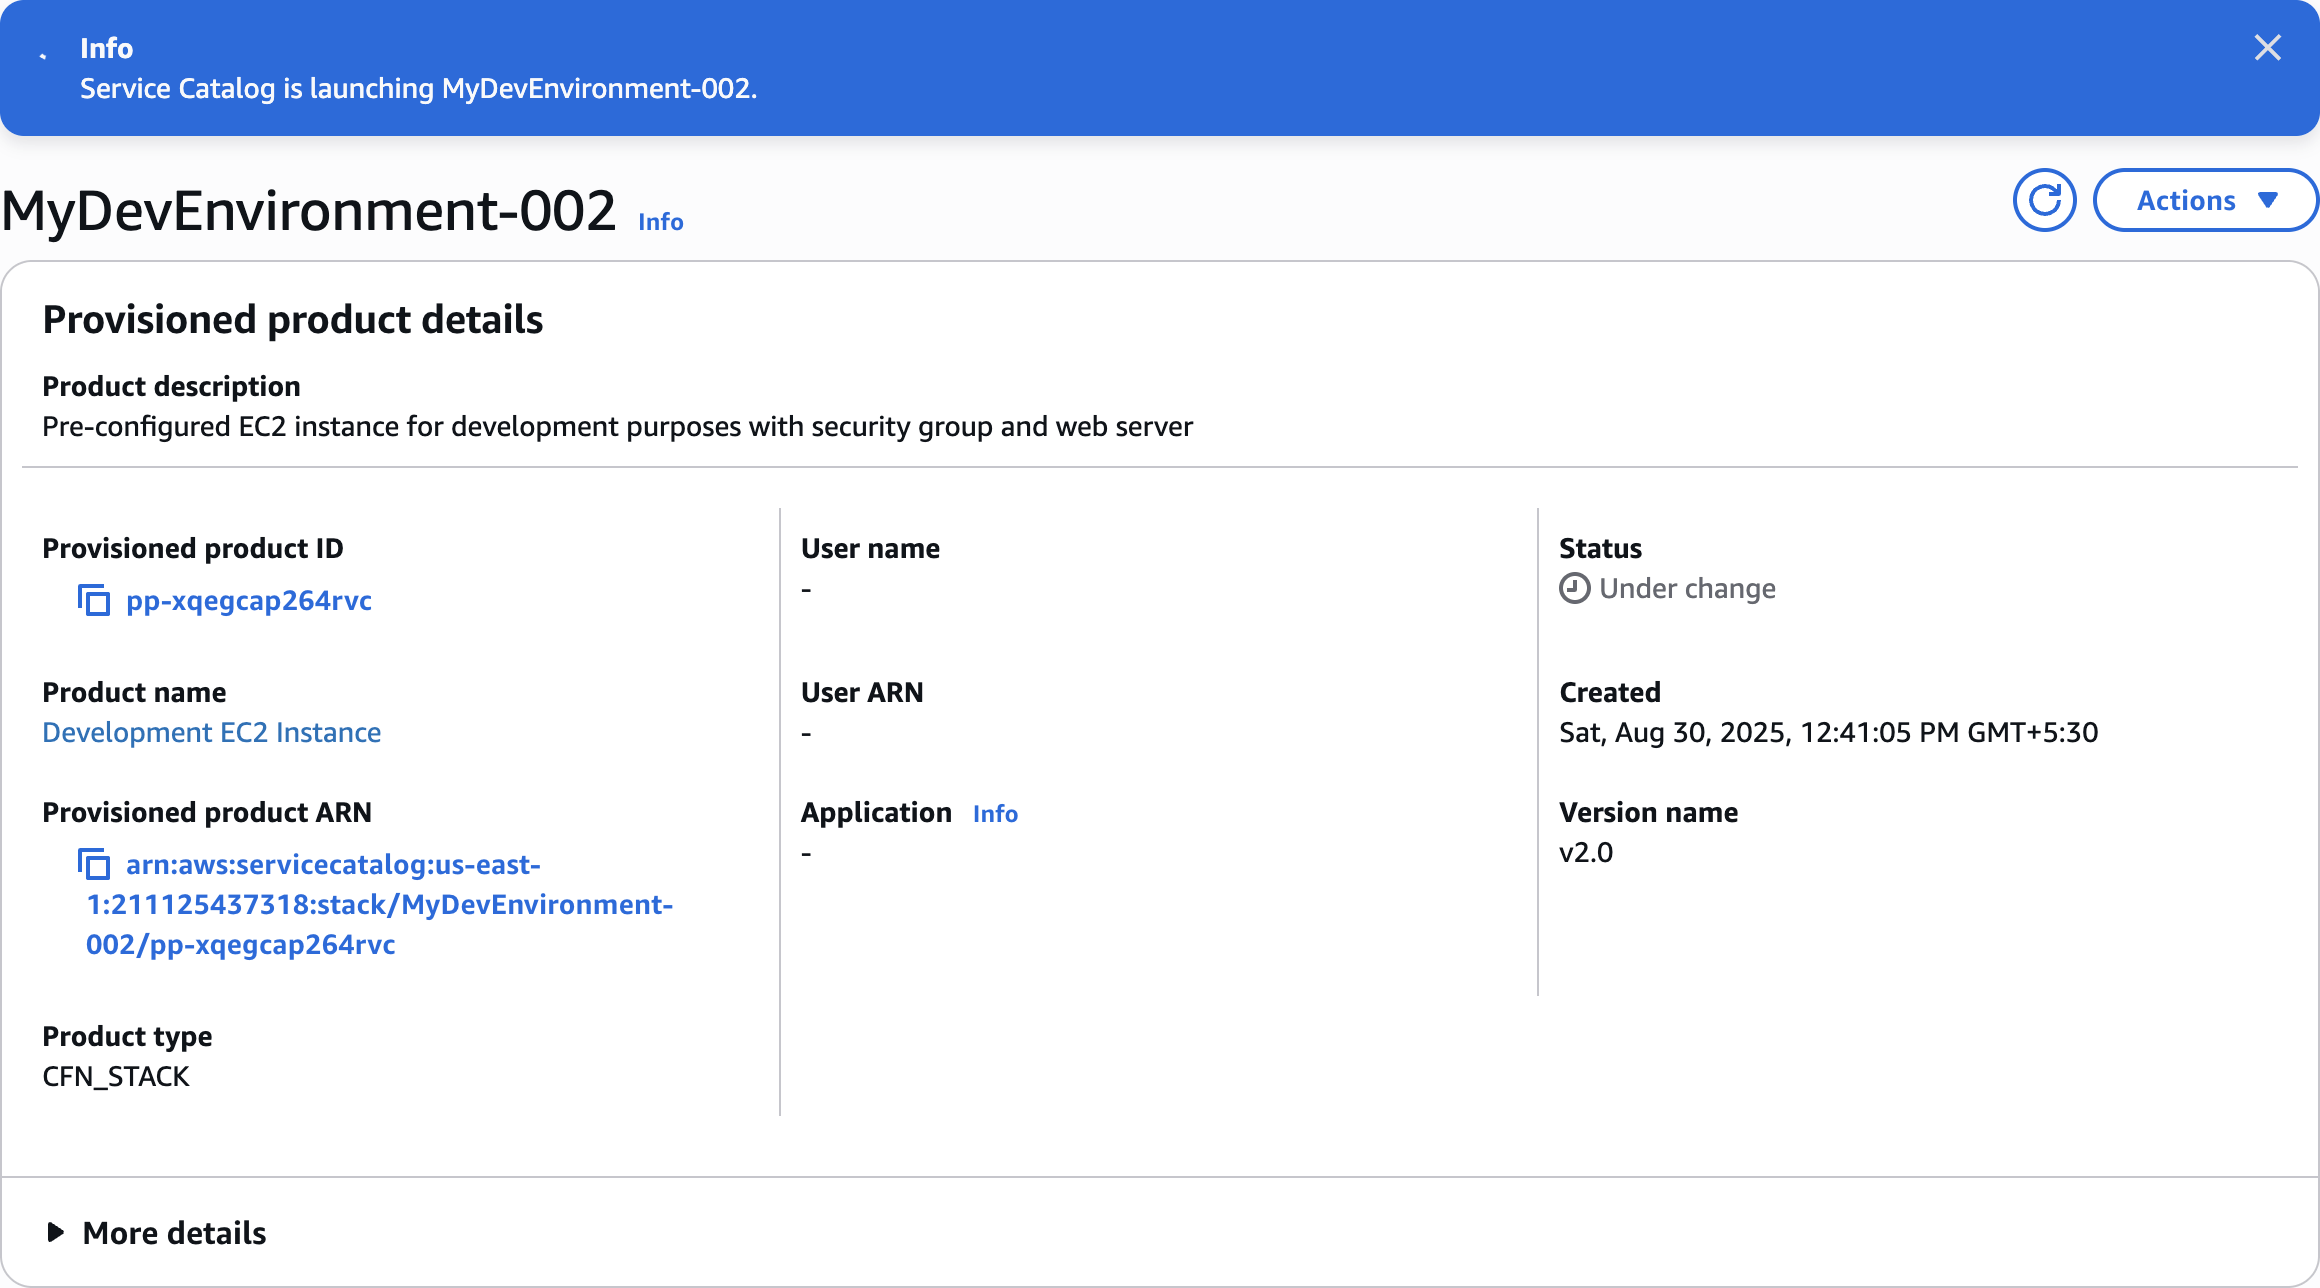Click the loading spinner in Info banner
This screenshot has height=1288, width=2320.
pyautogui.click(x=43, y=56)
